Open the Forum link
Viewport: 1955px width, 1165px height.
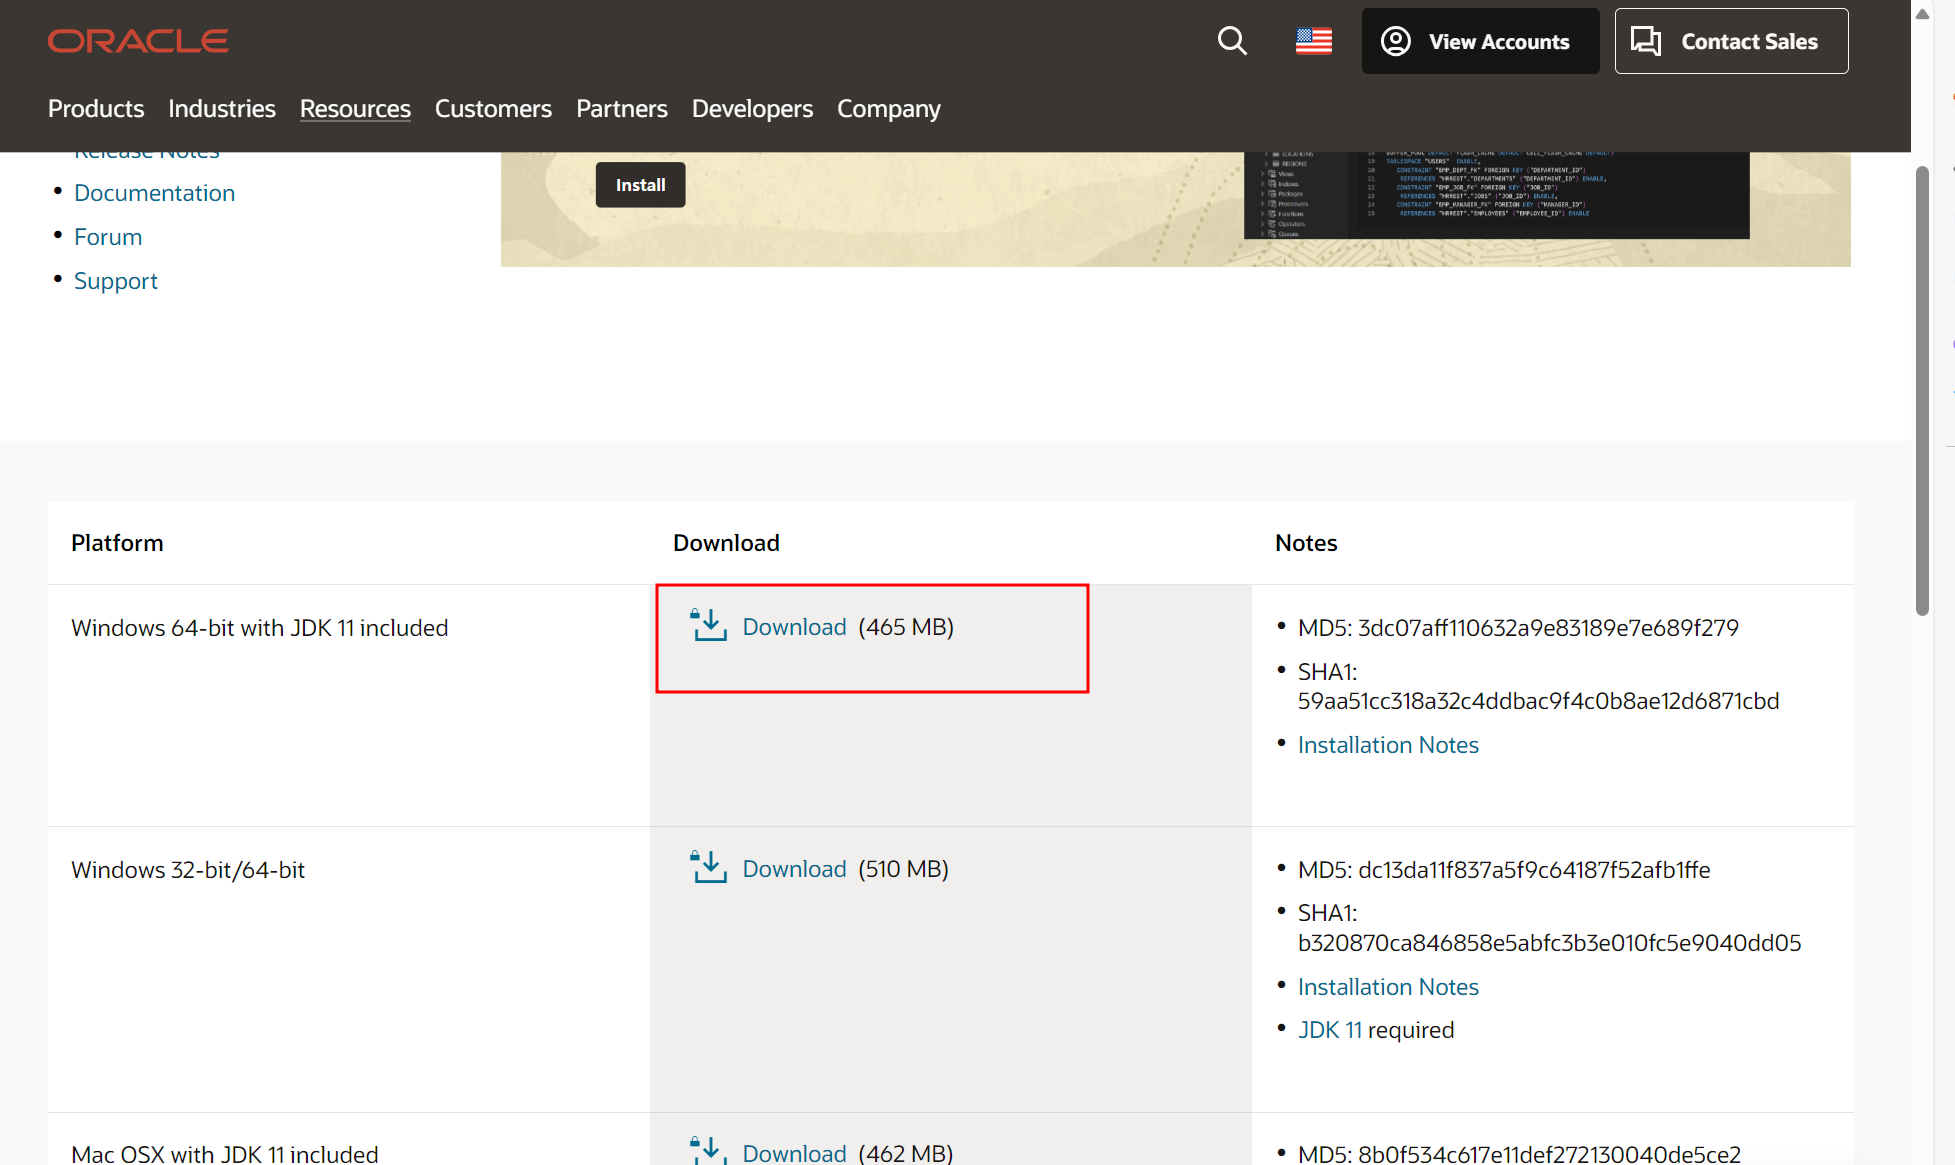click(x=108, y=237)
